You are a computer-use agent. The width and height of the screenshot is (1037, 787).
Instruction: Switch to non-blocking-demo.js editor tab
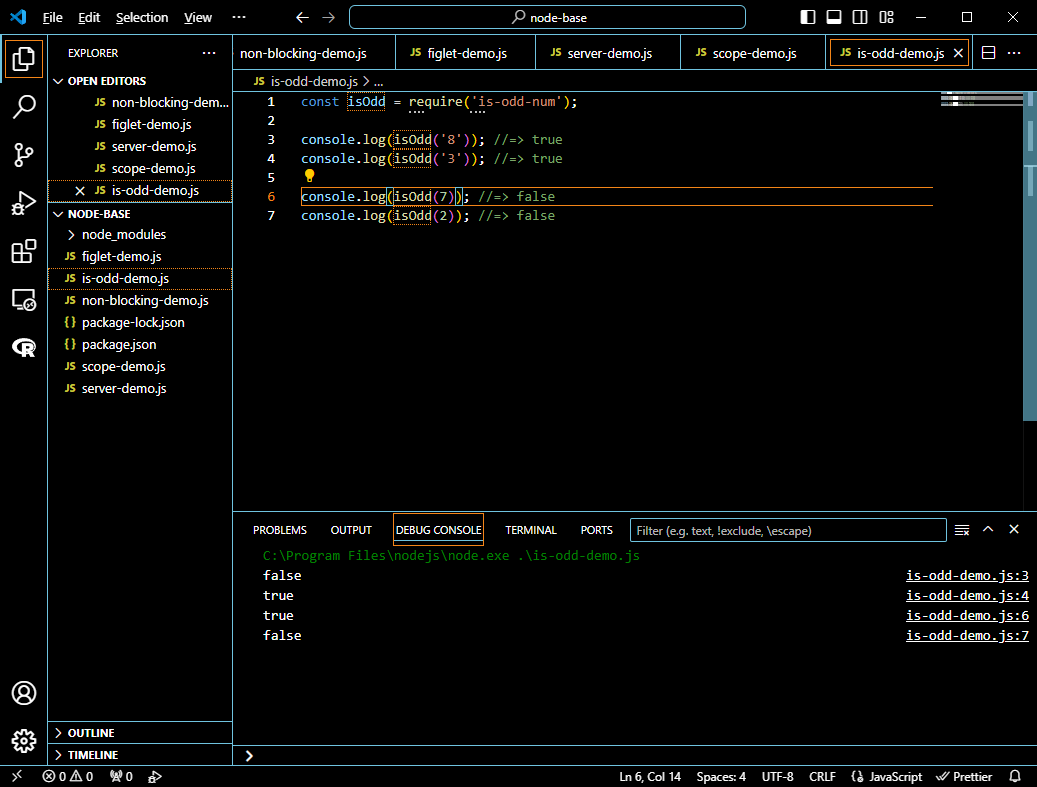(x=313, y=53)
